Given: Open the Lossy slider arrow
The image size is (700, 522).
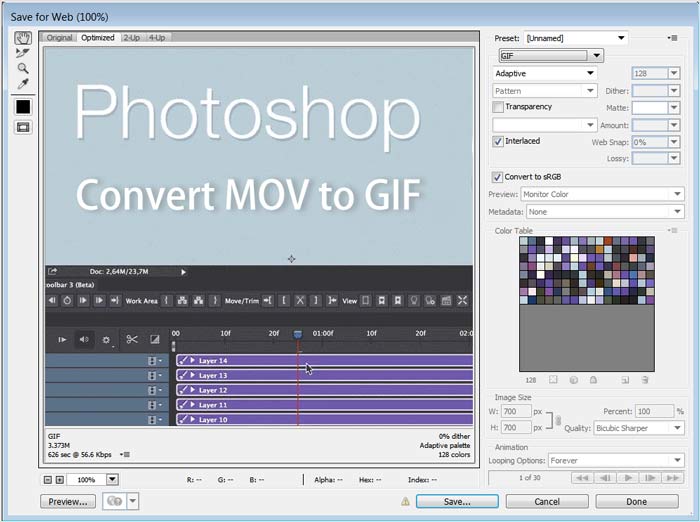Looking at the screenshot, I should (x=674, y=158).
